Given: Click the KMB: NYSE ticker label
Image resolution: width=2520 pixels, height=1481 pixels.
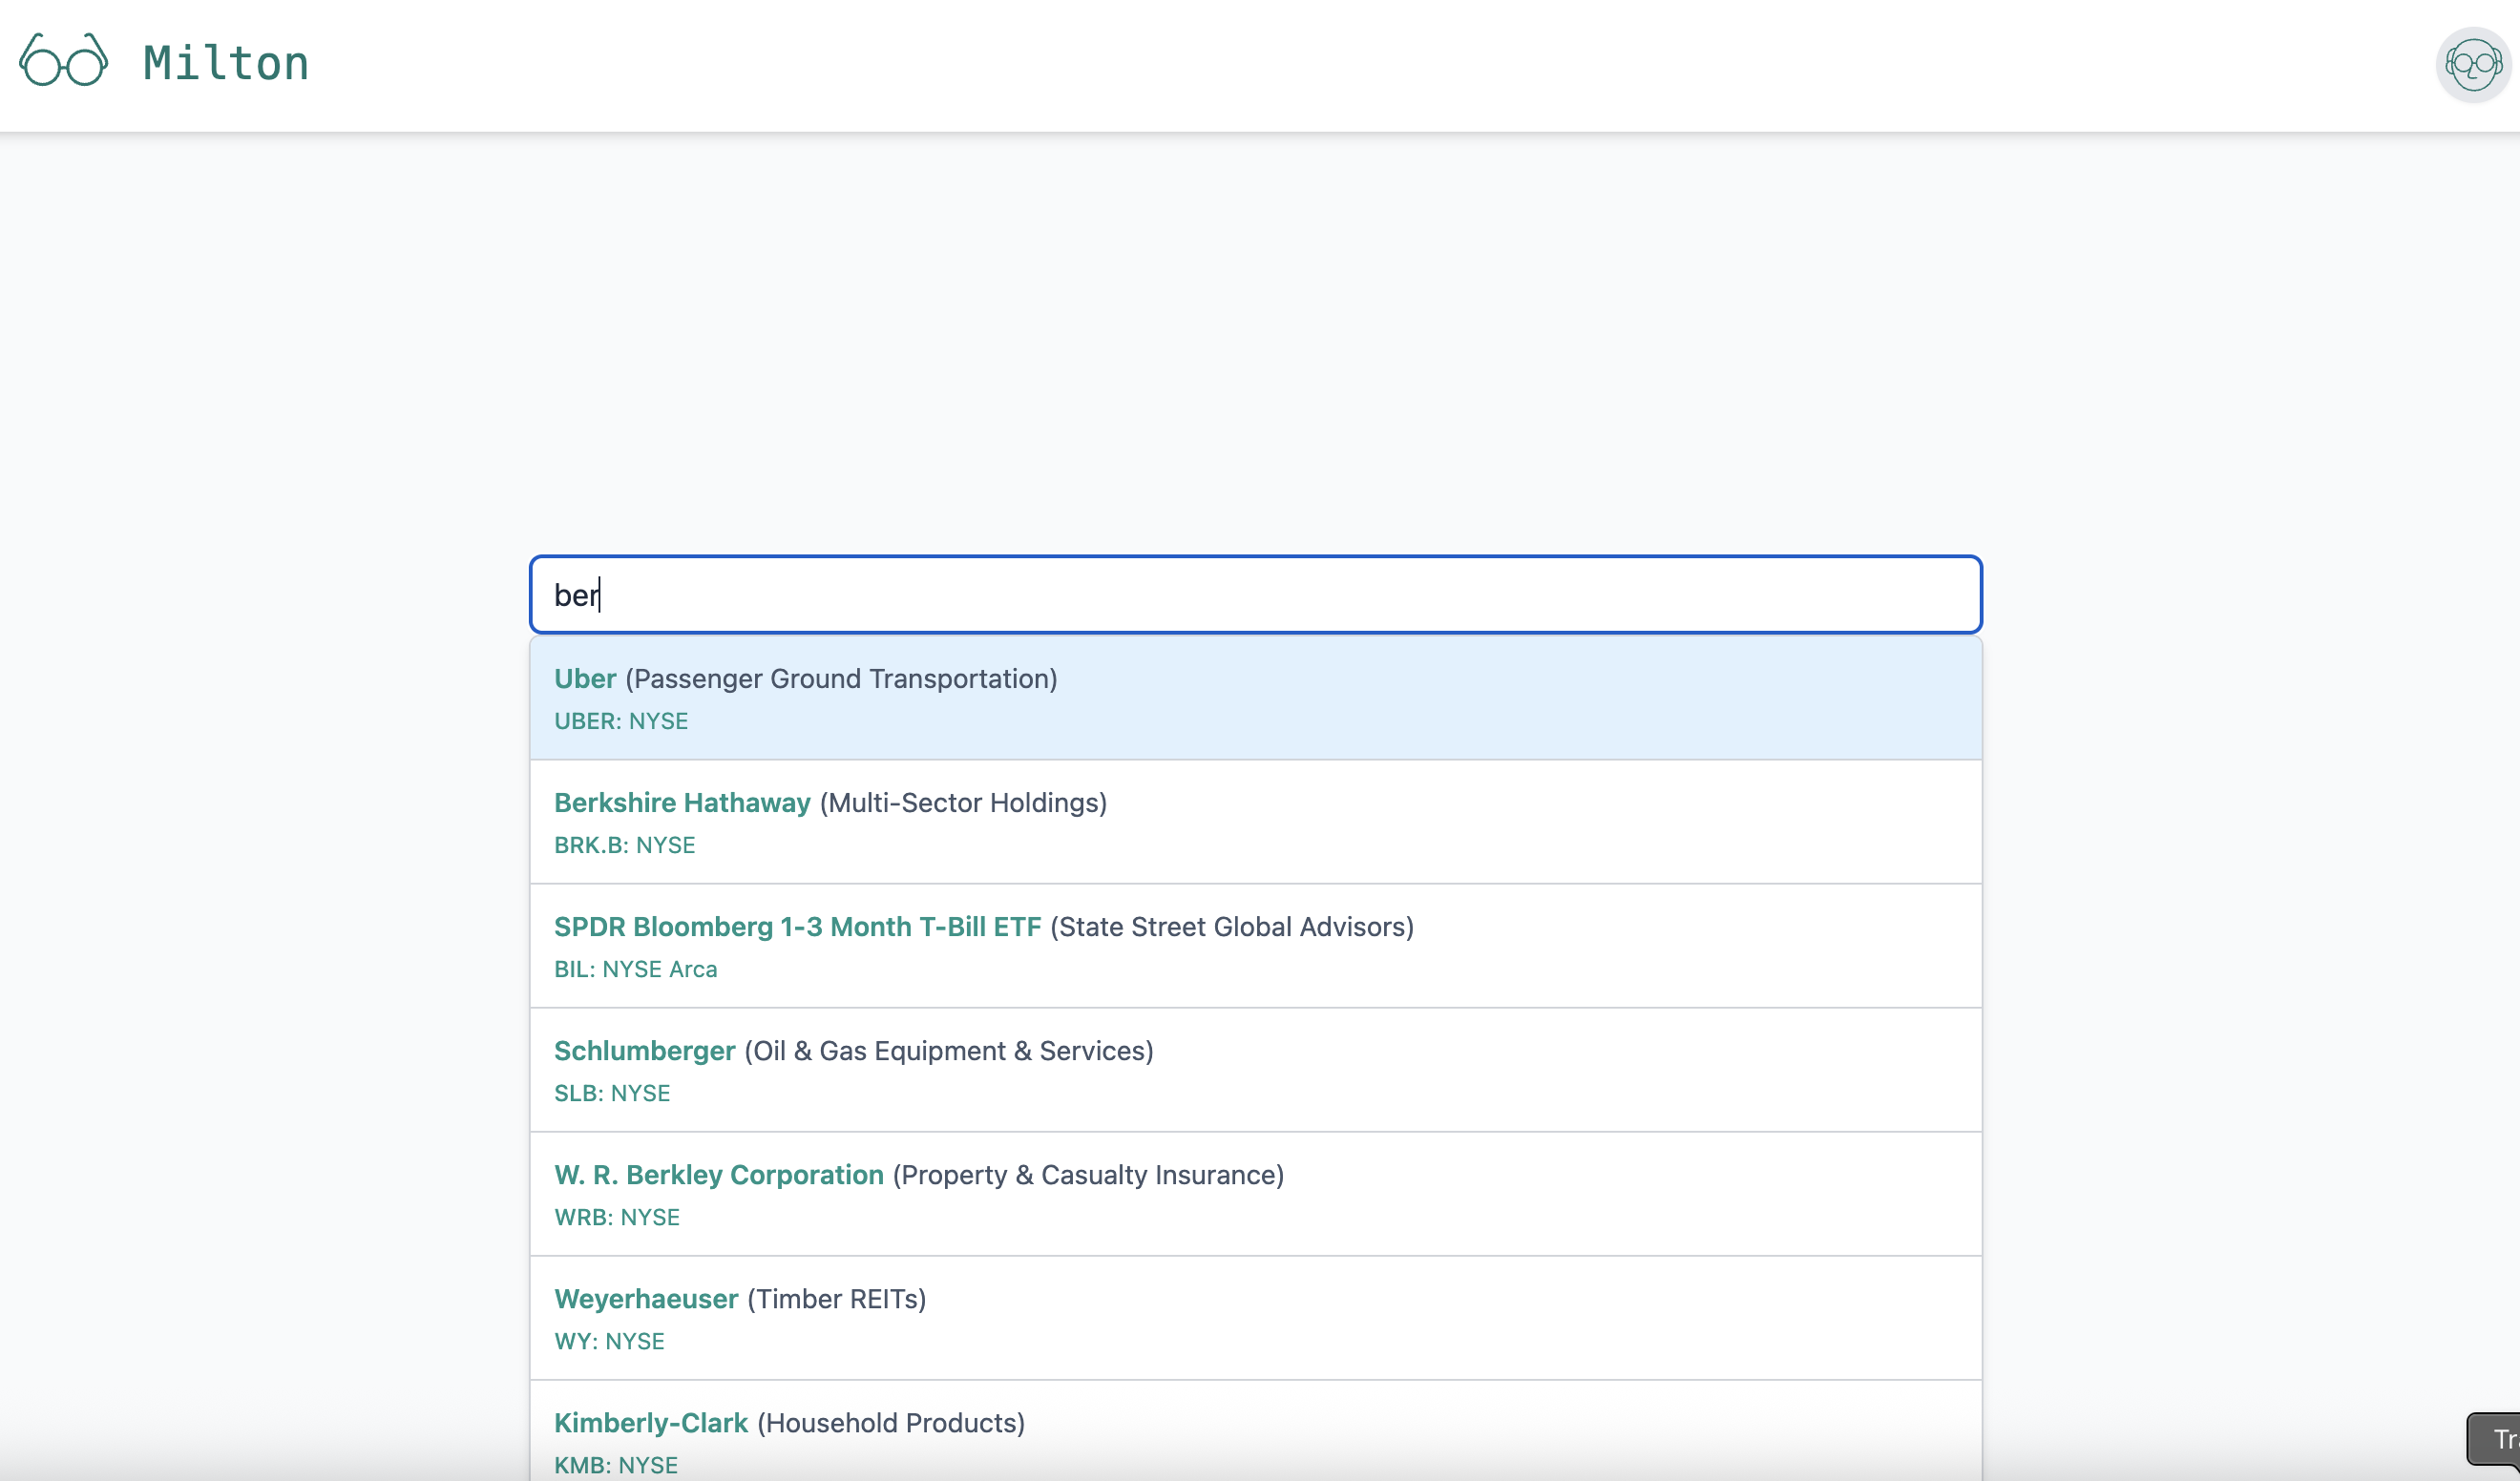Looking at the screenshot, I should coord(616,1465).
